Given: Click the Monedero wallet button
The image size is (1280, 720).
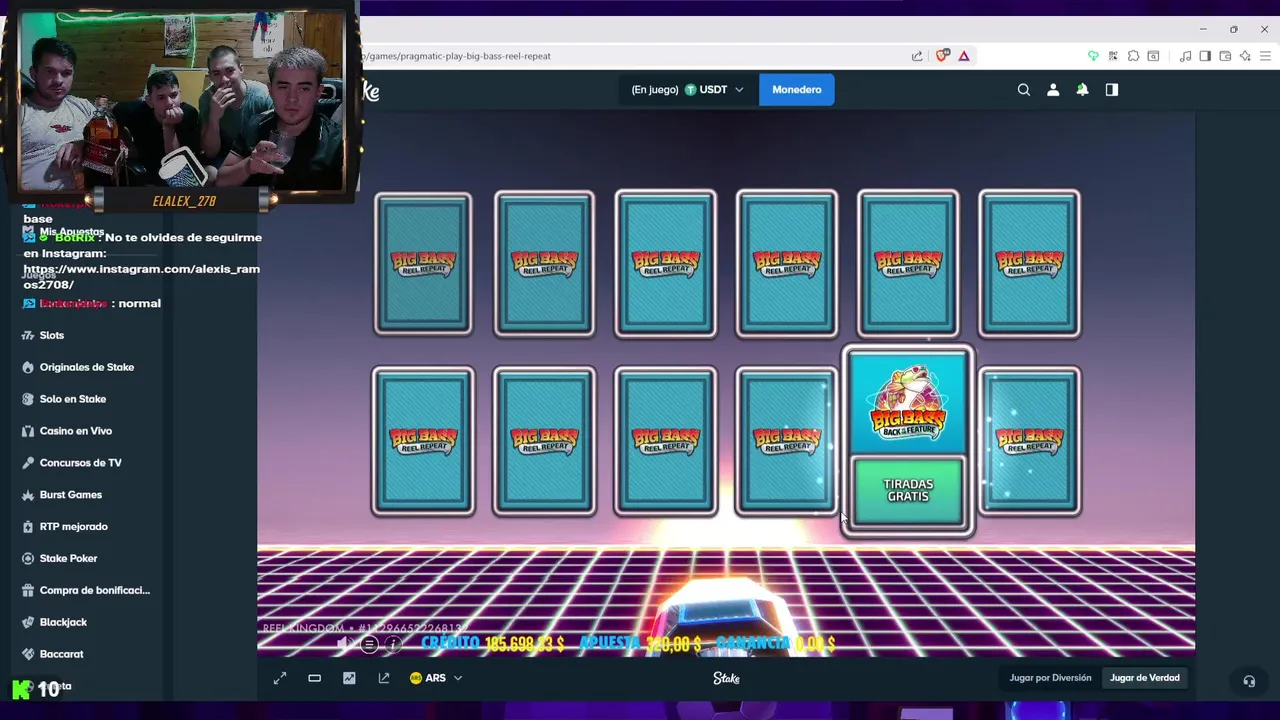Looking at the screenshot, I should [797, 90].
